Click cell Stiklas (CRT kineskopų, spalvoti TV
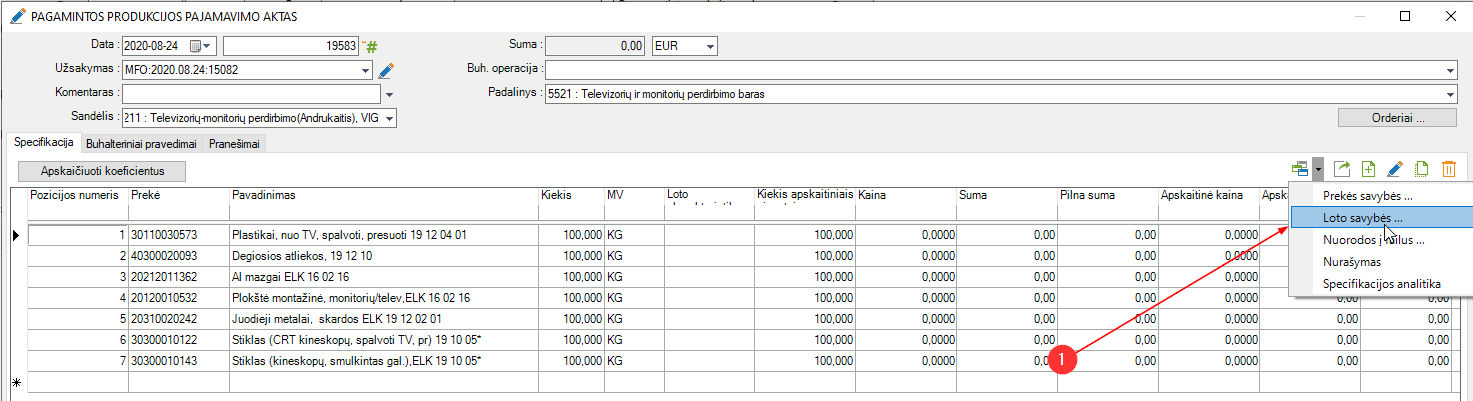This screenshot has height=401, width=1473. pos(383,340)
